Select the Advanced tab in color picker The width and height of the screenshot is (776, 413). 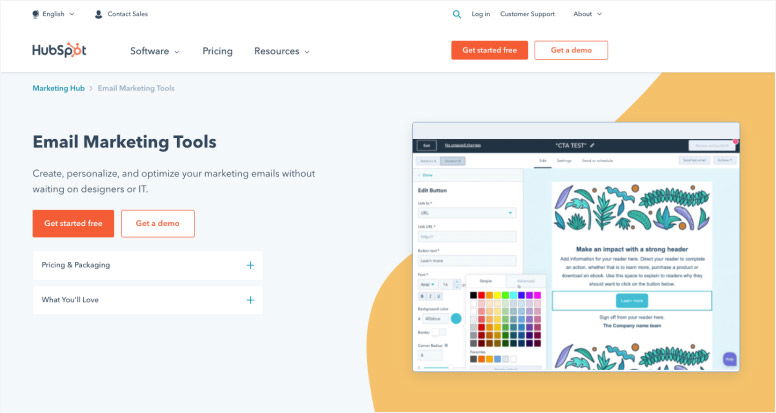point(526,281)
